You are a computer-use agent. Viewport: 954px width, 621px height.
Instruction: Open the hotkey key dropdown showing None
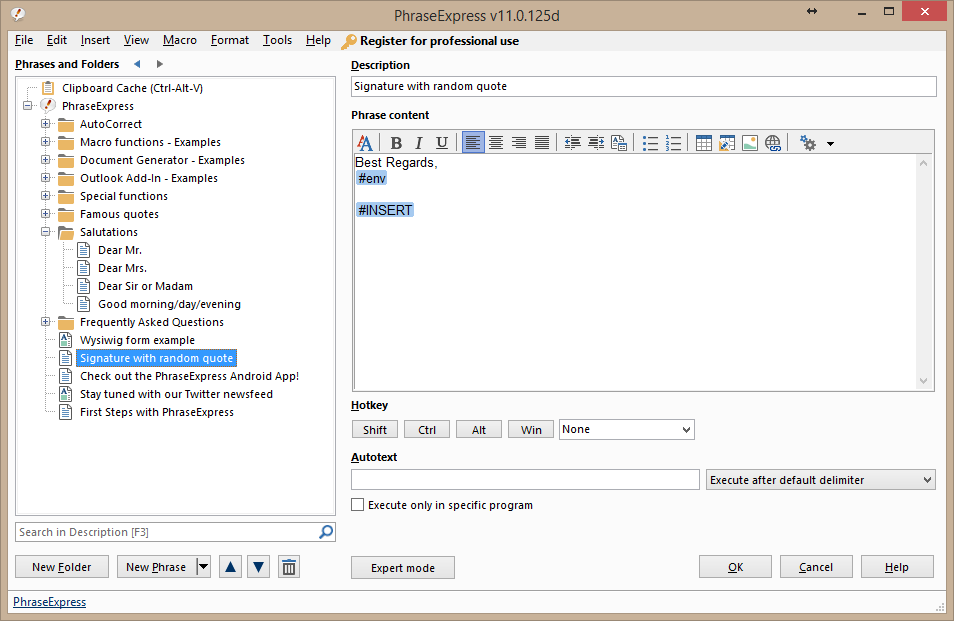coord(626,430)
